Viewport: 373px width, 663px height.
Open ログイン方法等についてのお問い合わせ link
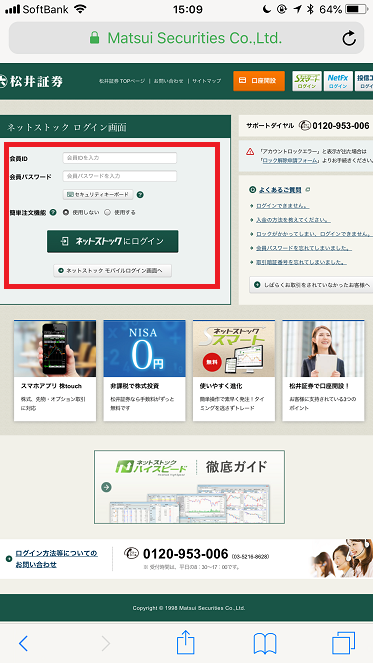click(56, 559)
